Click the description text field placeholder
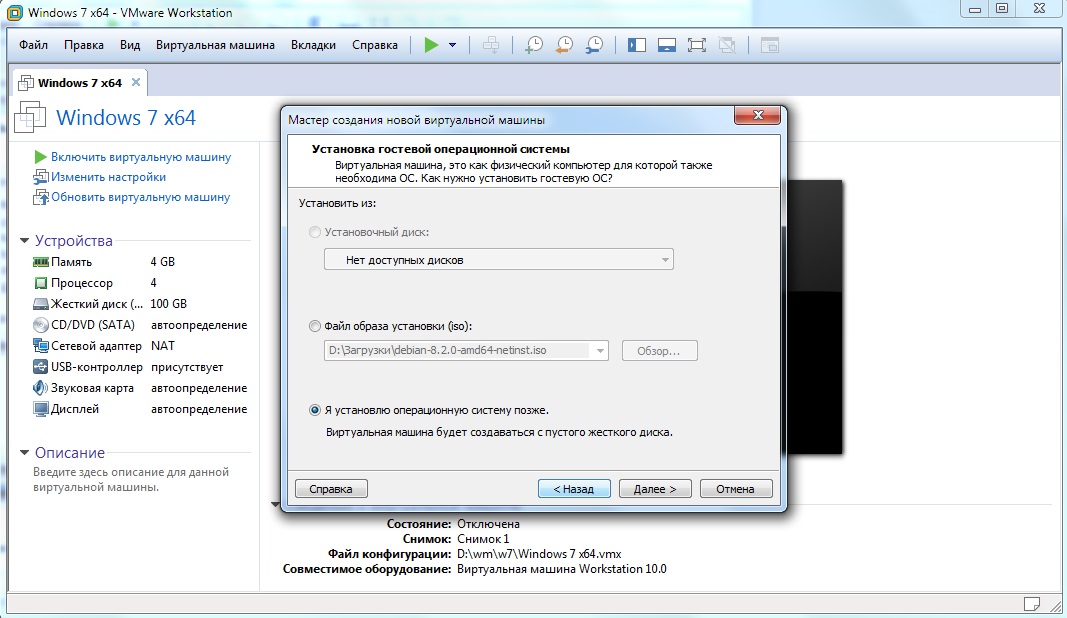1067x618 pixels. [x=131, y=479]
